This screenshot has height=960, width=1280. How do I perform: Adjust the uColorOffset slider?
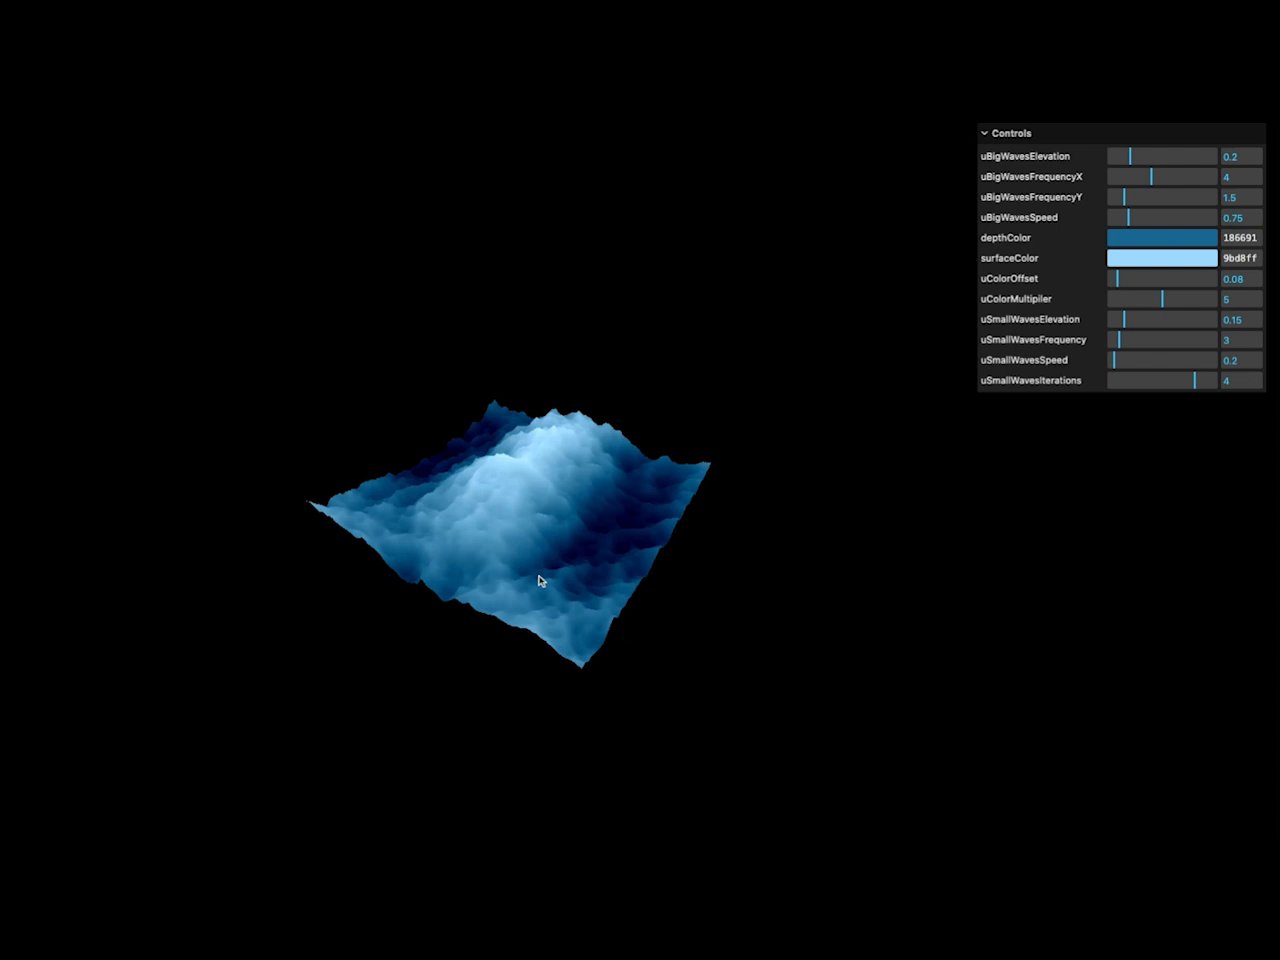click(1160, 278)
